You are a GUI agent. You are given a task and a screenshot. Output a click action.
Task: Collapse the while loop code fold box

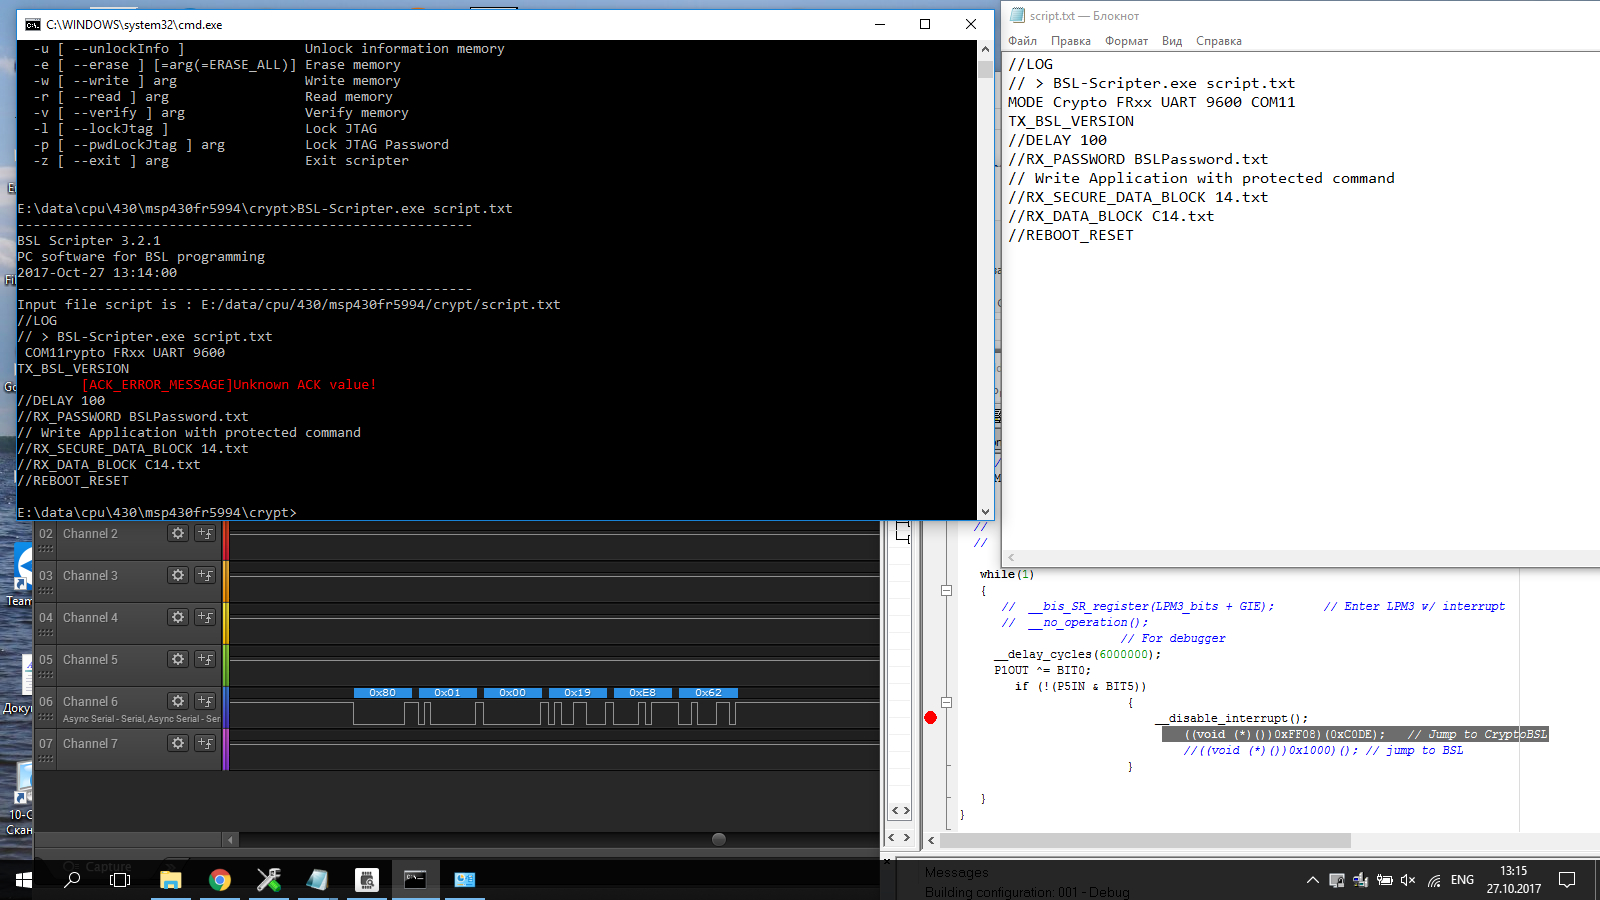point(947,590)
